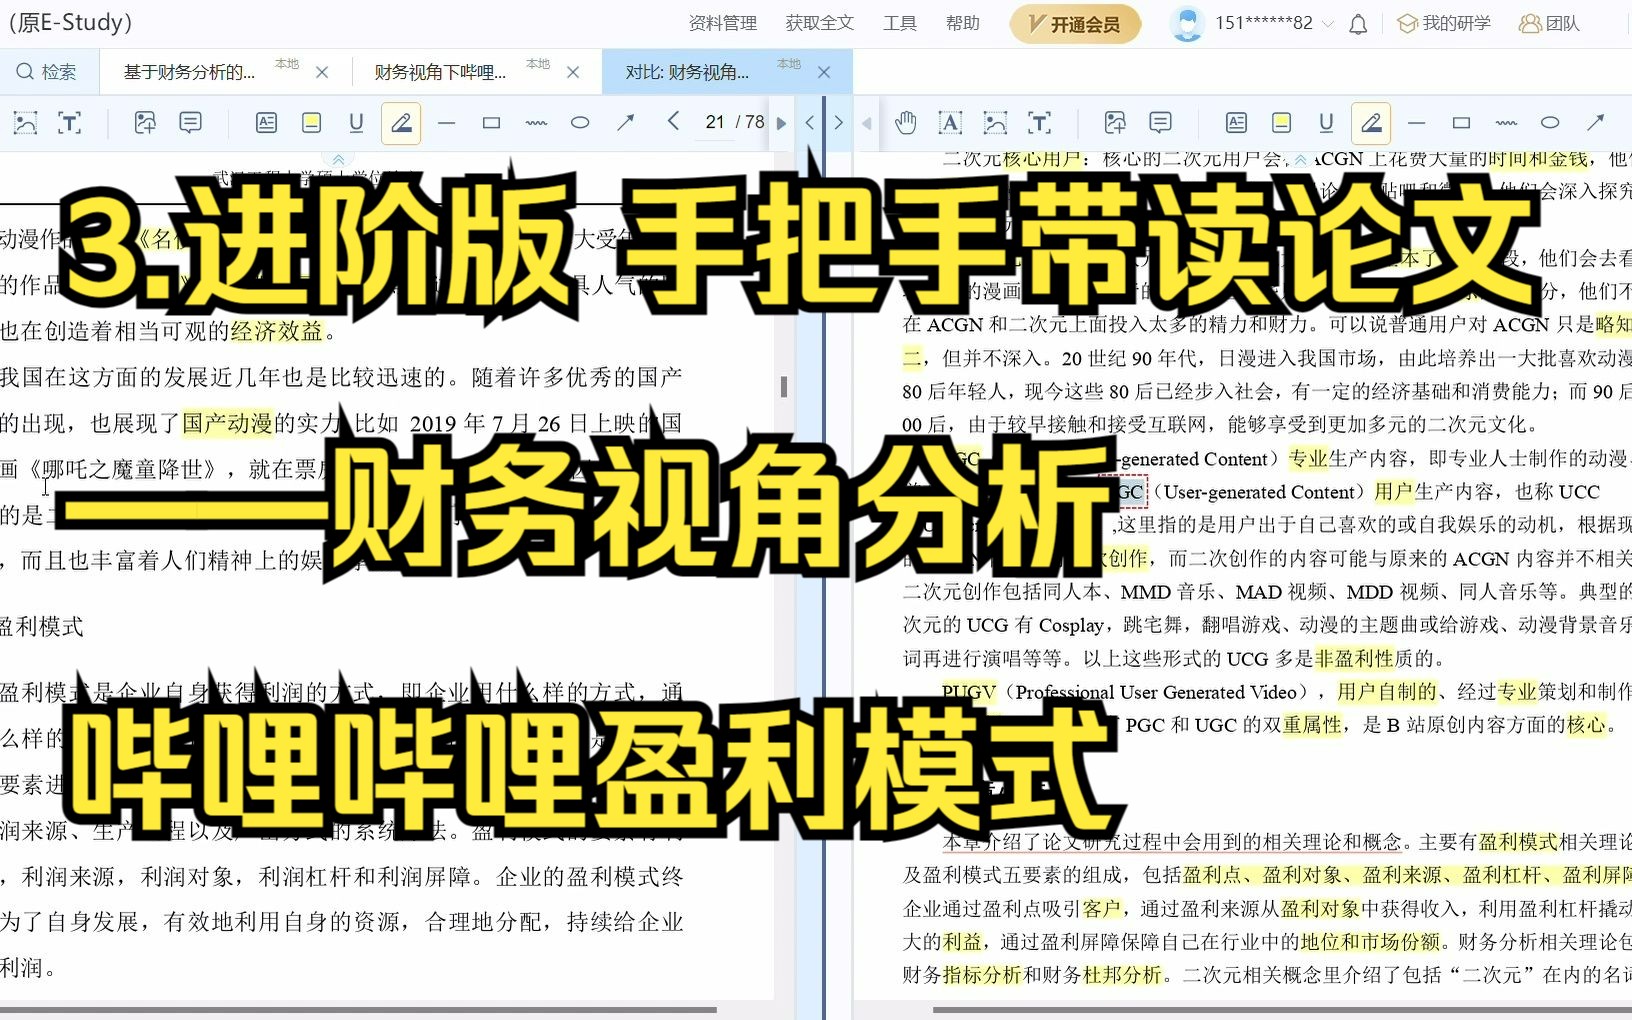Select the rectangle shape tool in left toolbar
Screen dimensions: 1632x1020
(x=491, y=123)
